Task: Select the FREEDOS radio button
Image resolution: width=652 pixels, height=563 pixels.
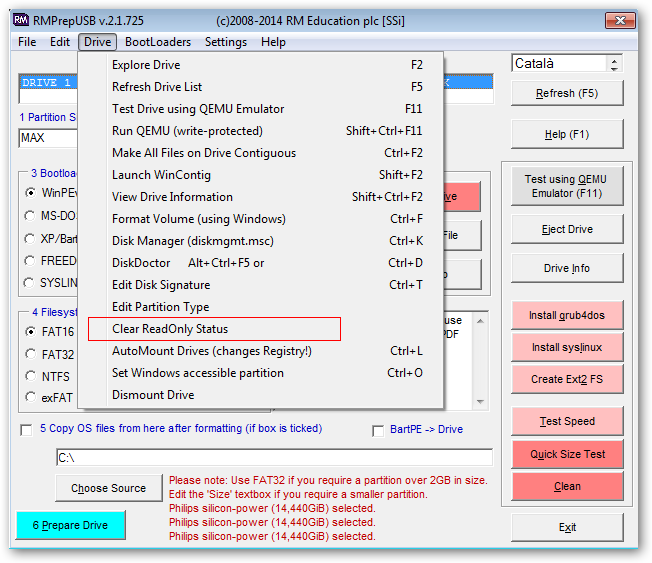Action: pyautogui.click(x=30, y=261)
